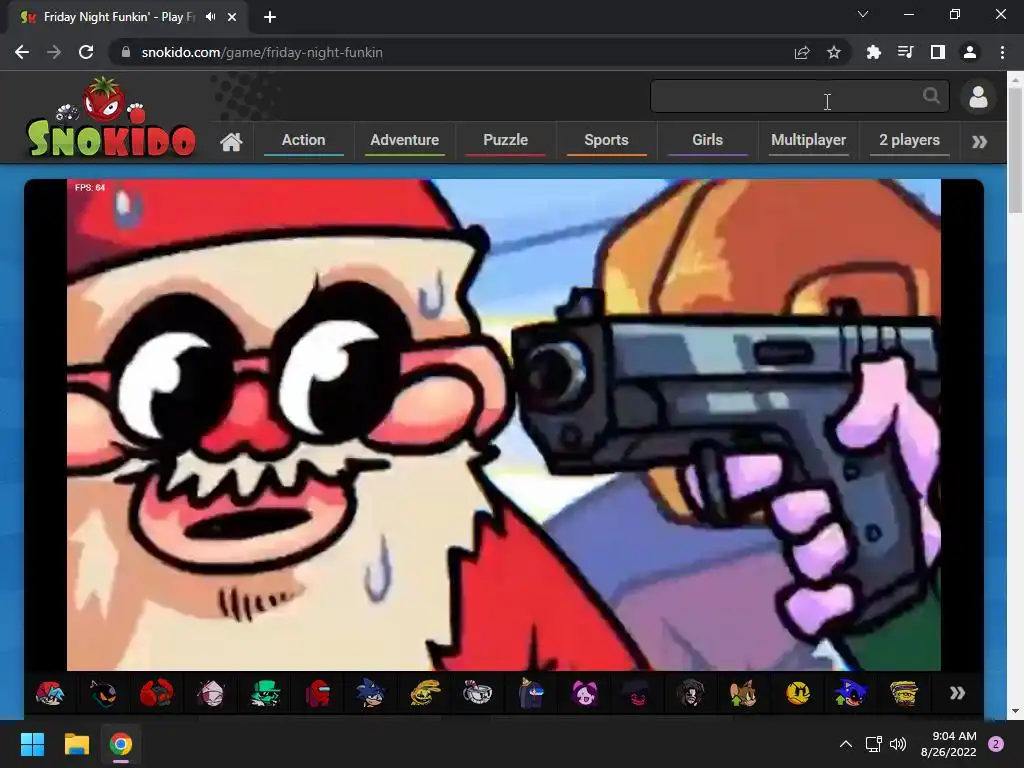Open the dark shadowy red-mouth character icon
1024x768 pixels.
637,693
